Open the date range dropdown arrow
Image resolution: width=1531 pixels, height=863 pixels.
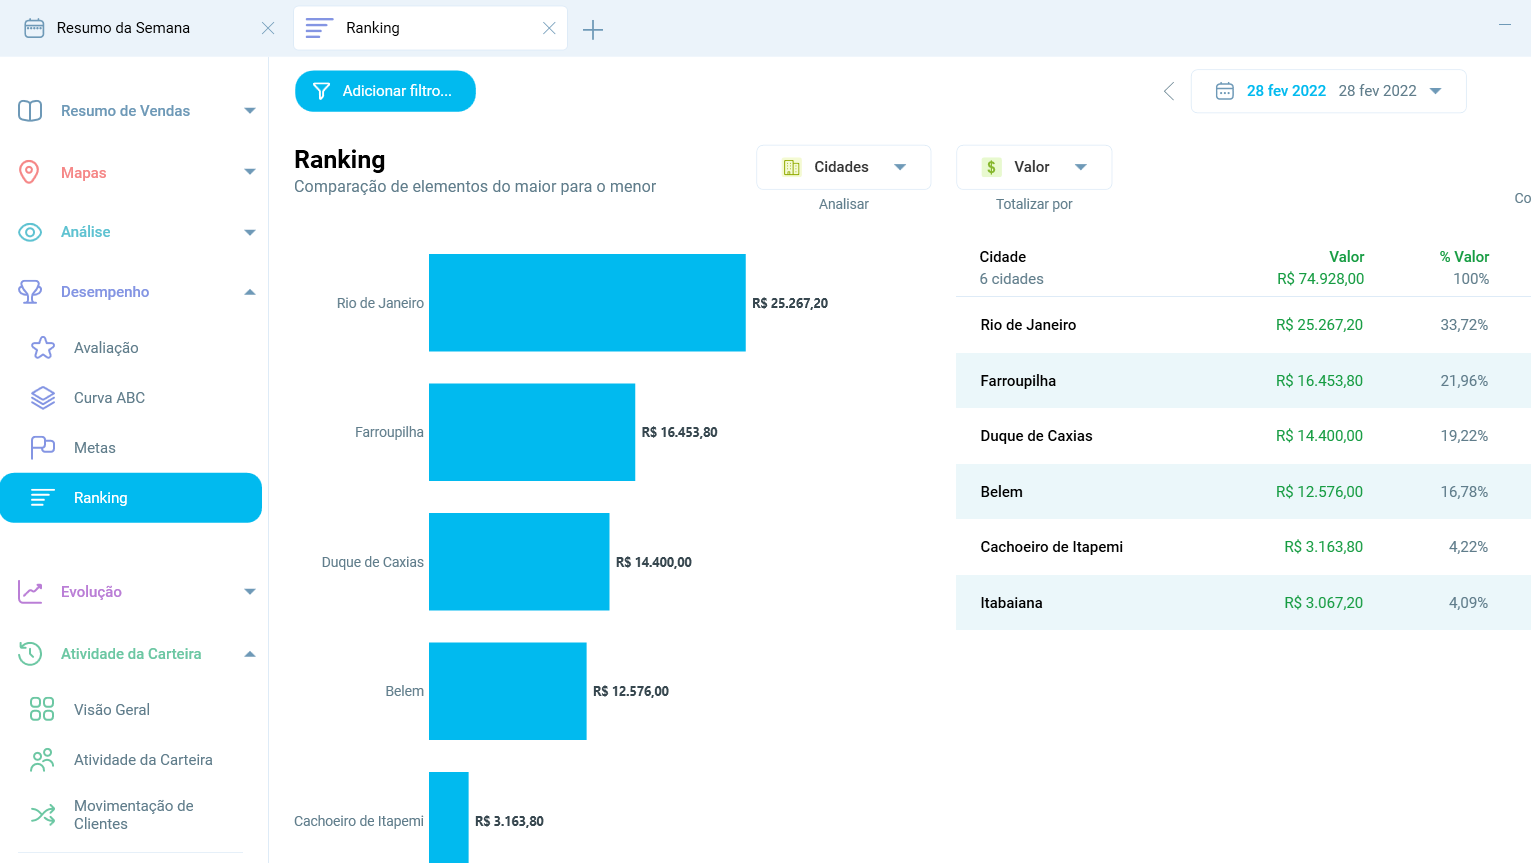point(1436,91)
